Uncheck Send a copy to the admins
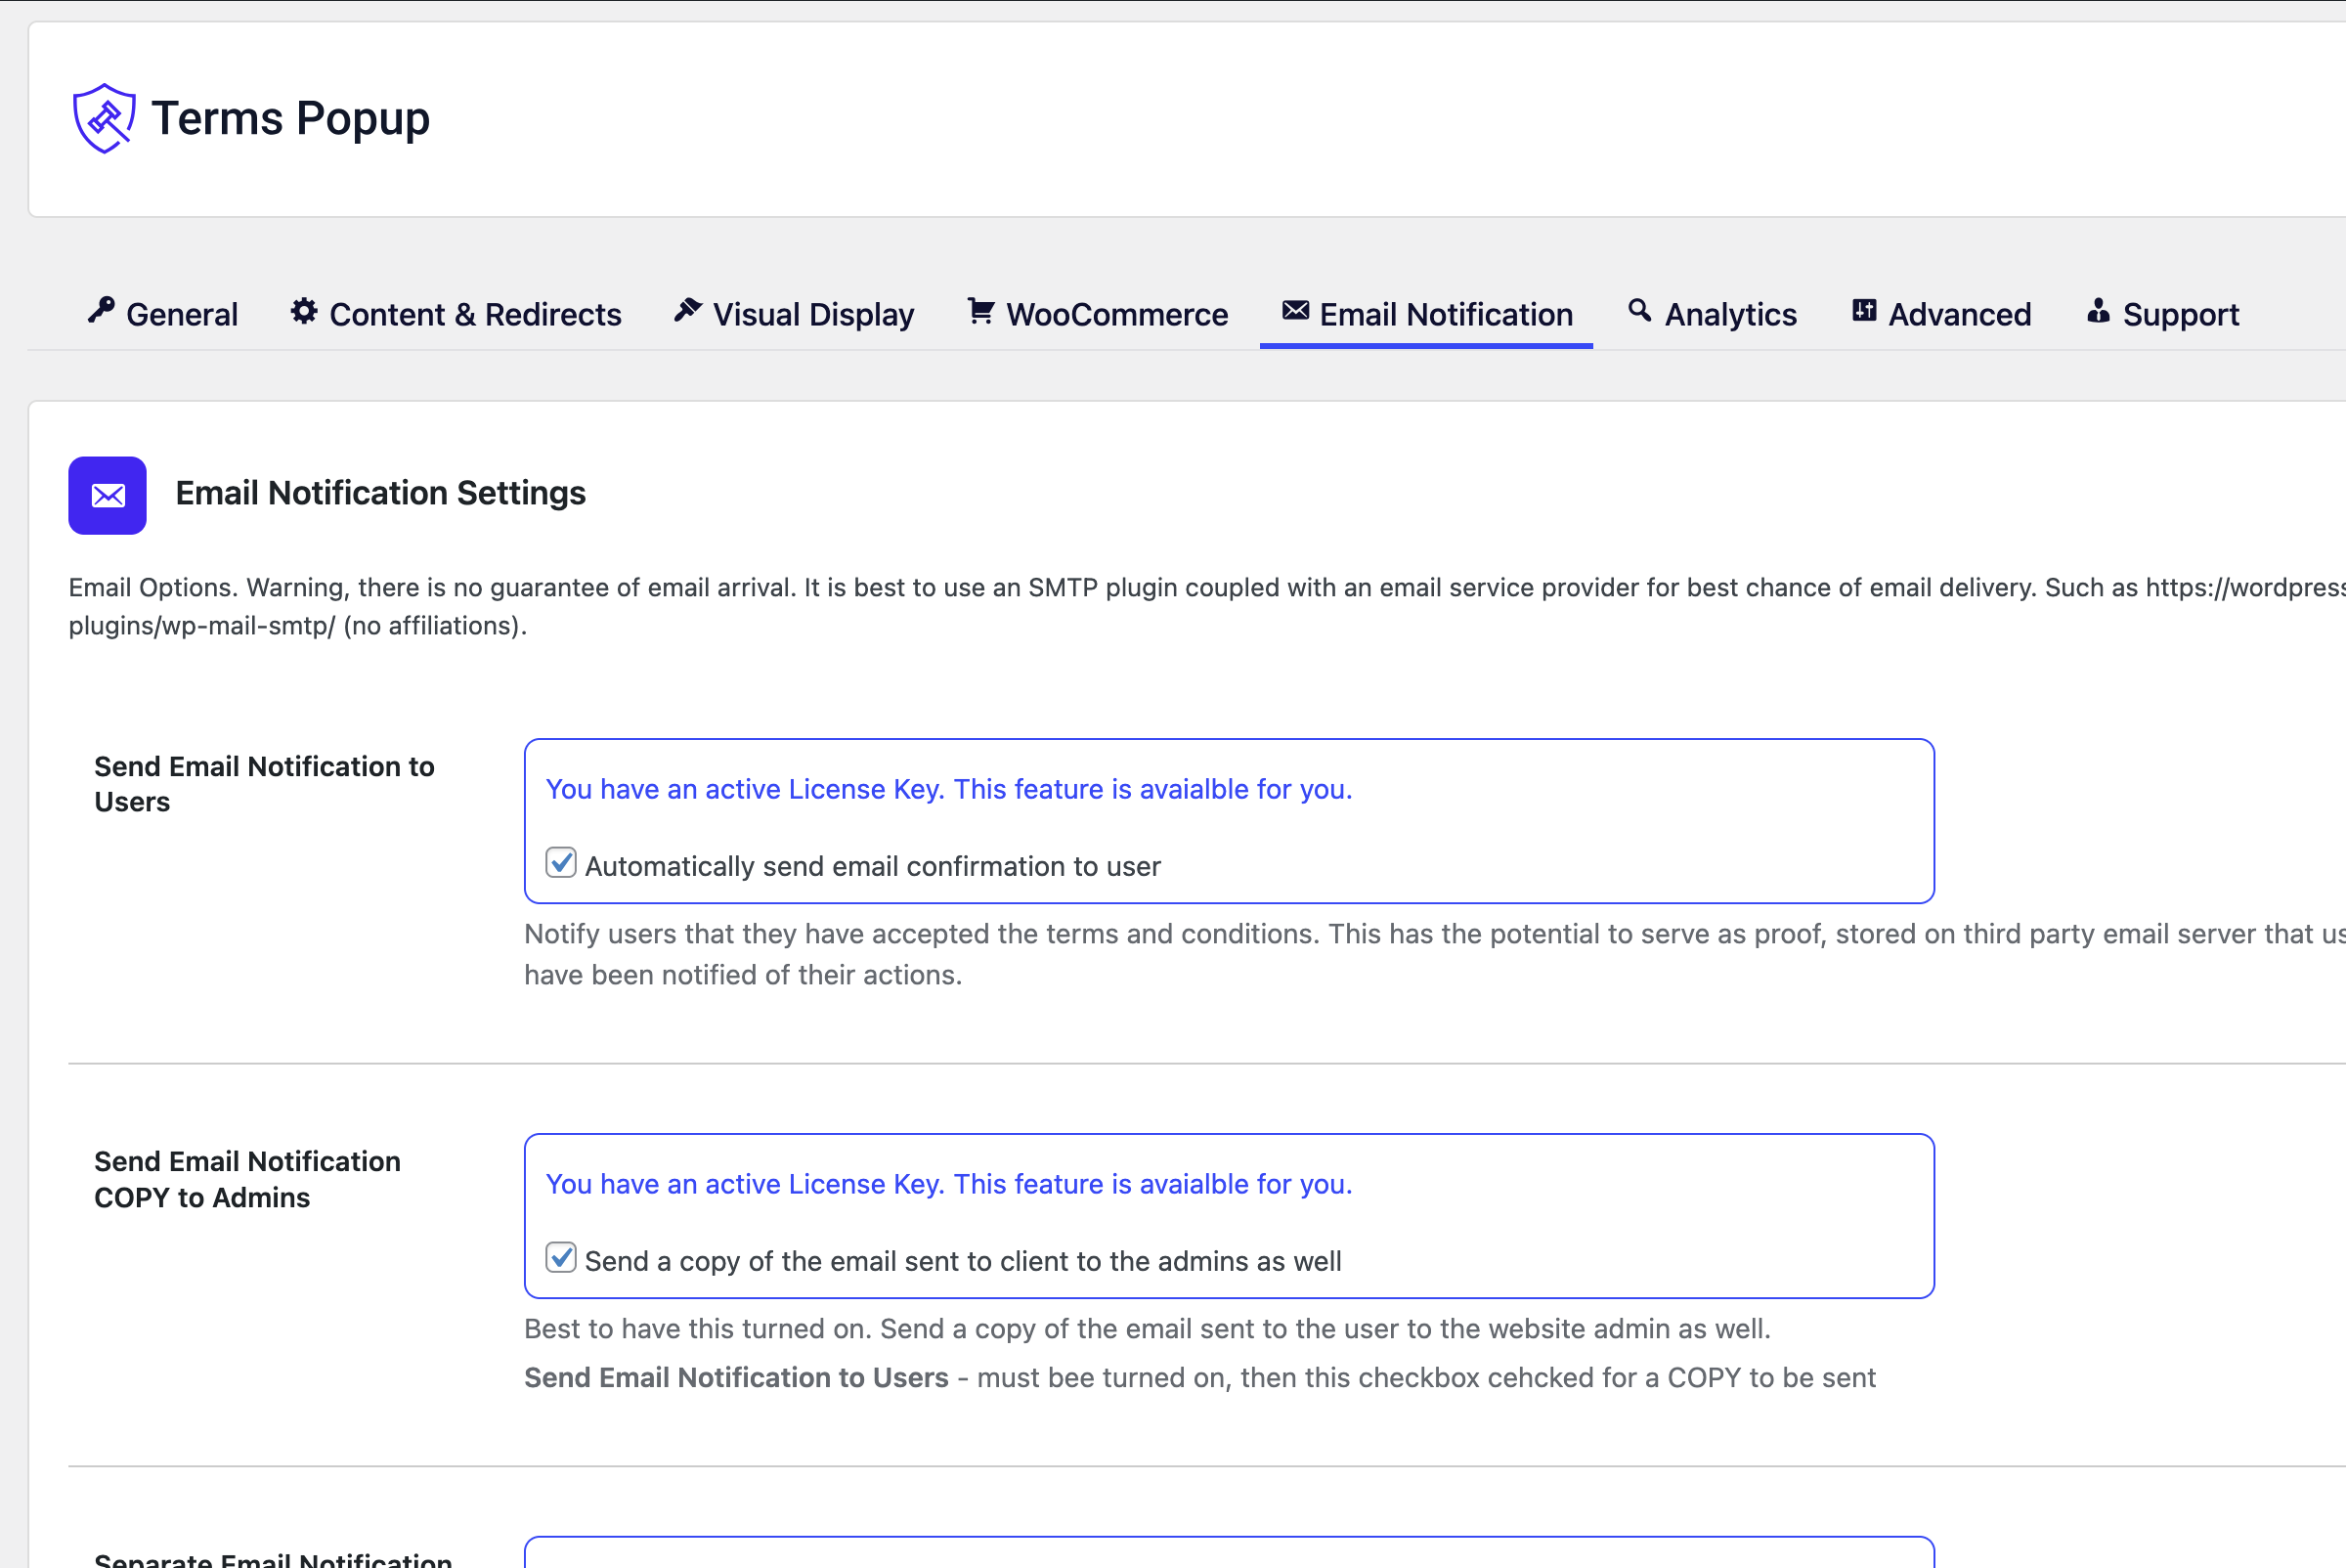The width and height of the screenshot is (2346, 1568). (x=561, y=1258)
